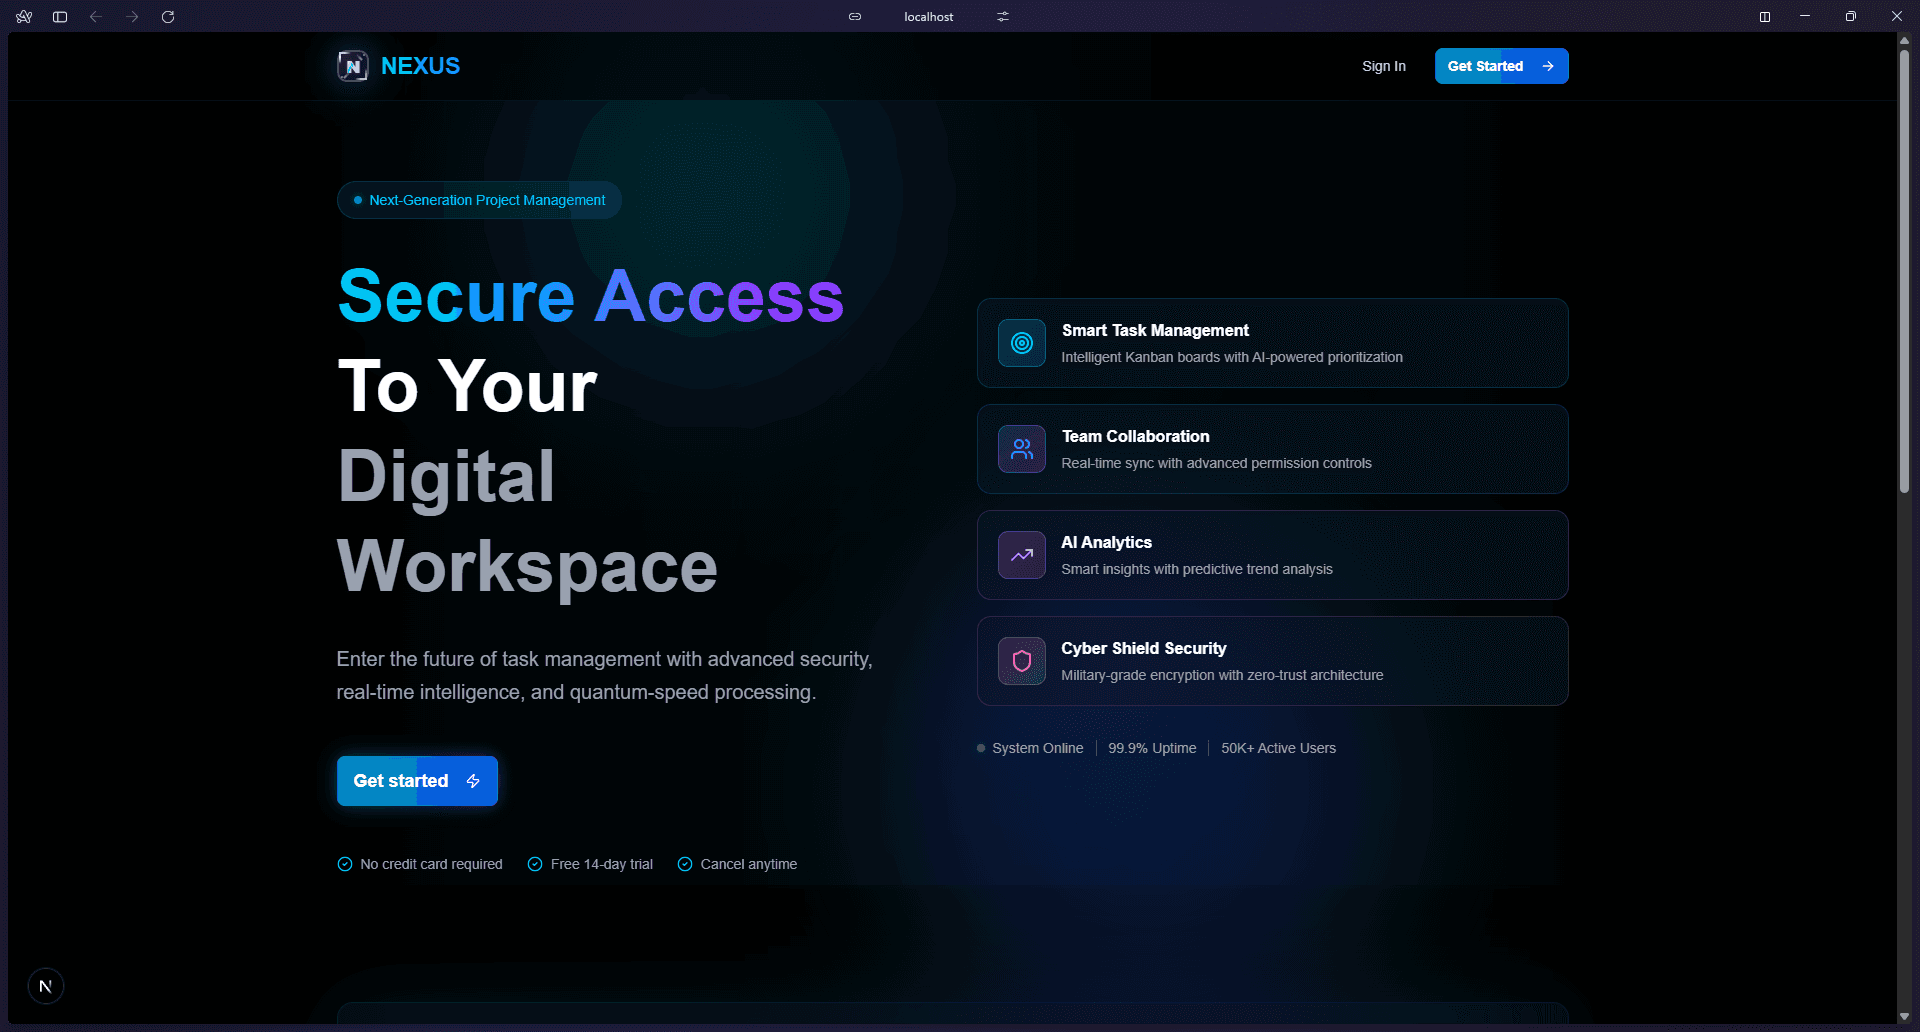
Task: Click the checkmark beside Free 14-day trial
Action: coord(534,863)
